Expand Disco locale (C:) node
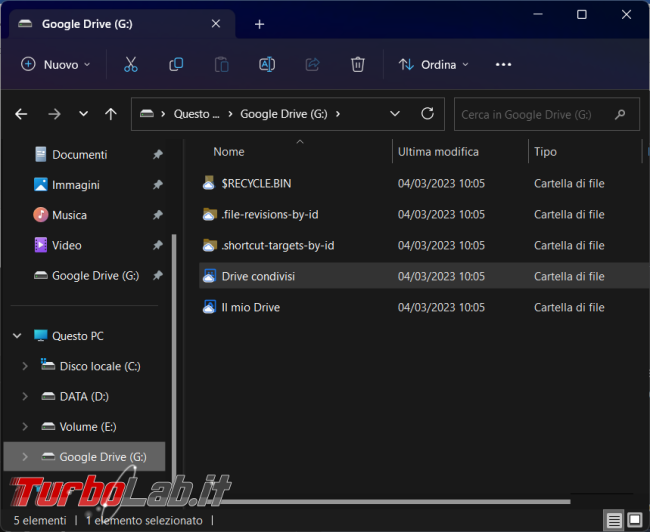This screenshot has height=532, width=650. [x=25, y=366]
